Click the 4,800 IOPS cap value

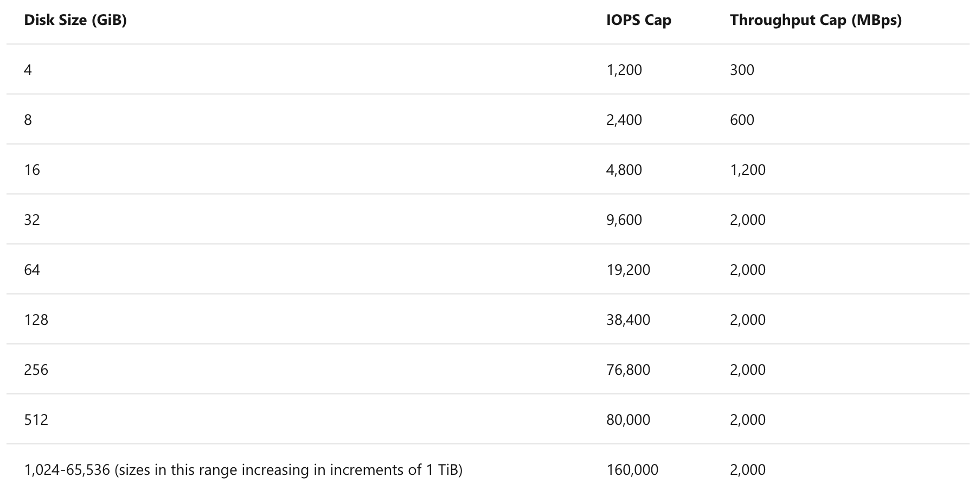click(x=624, y=170)
